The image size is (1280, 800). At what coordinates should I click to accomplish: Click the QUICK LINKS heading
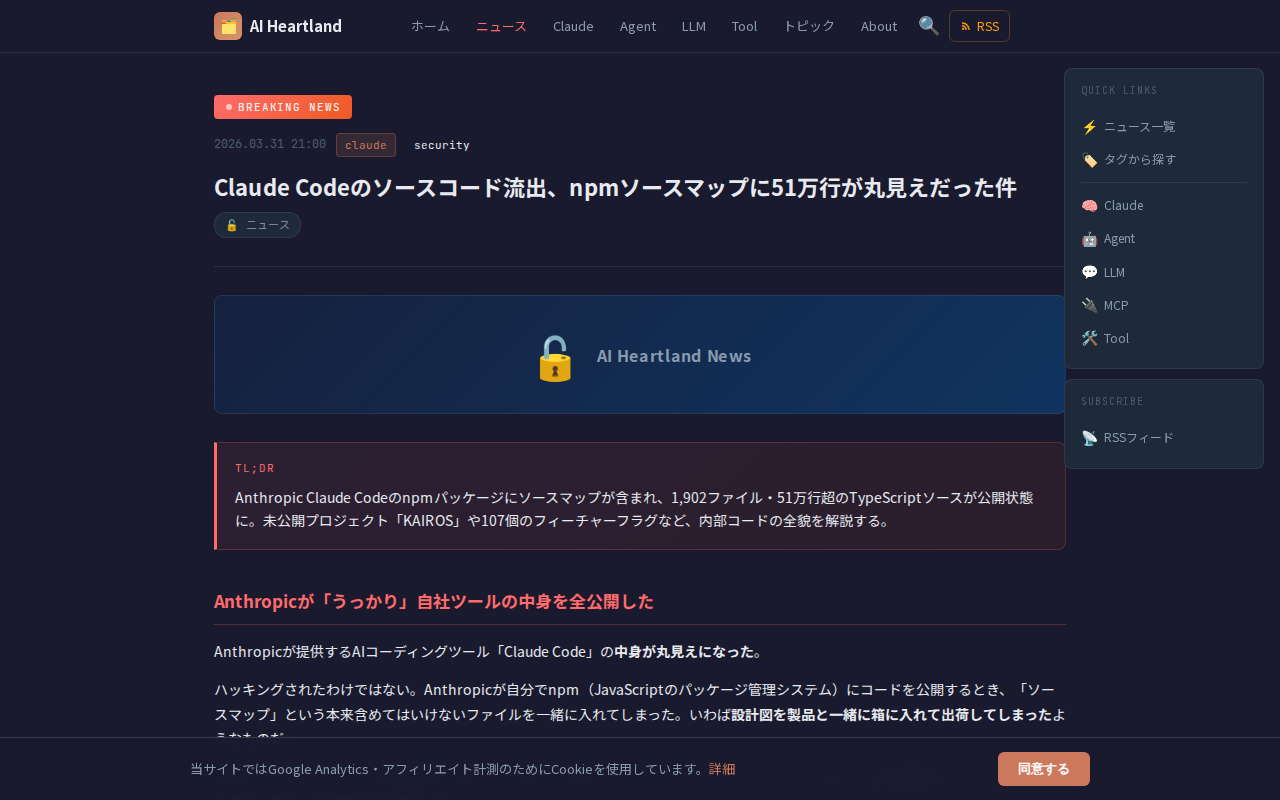tap(1120, 91)
